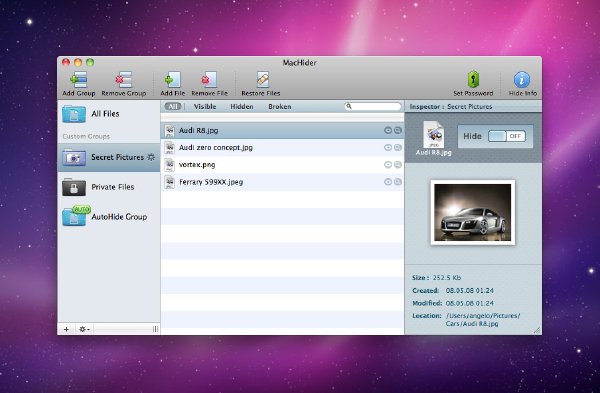Viewport: 600px width, 393px height.
Task: Open the Secret Pictures group
Action: 109,157
